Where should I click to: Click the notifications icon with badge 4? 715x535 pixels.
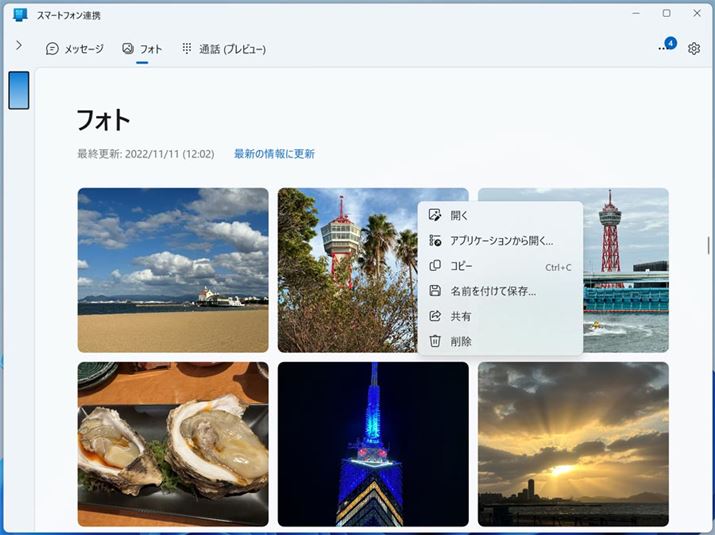[665, 47]
